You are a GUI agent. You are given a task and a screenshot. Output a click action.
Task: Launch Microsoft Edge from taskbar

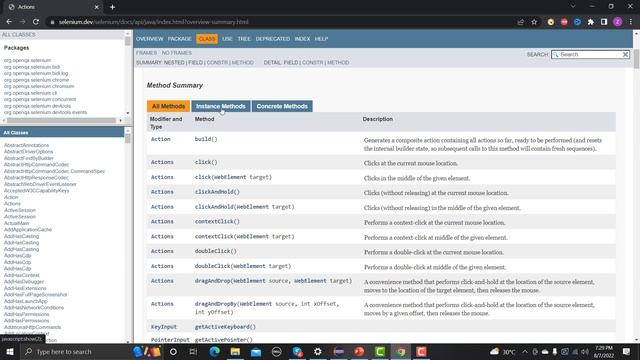pos(214,351)
